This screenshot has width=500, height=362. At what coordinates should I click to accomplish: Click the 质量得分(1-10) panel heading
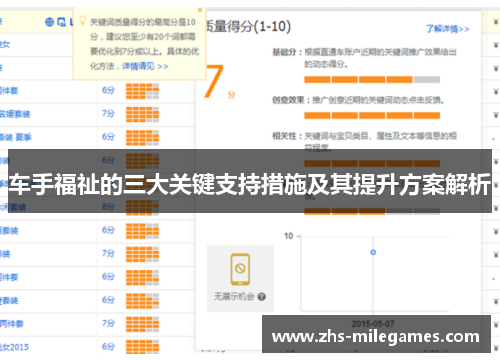(248, 26)
